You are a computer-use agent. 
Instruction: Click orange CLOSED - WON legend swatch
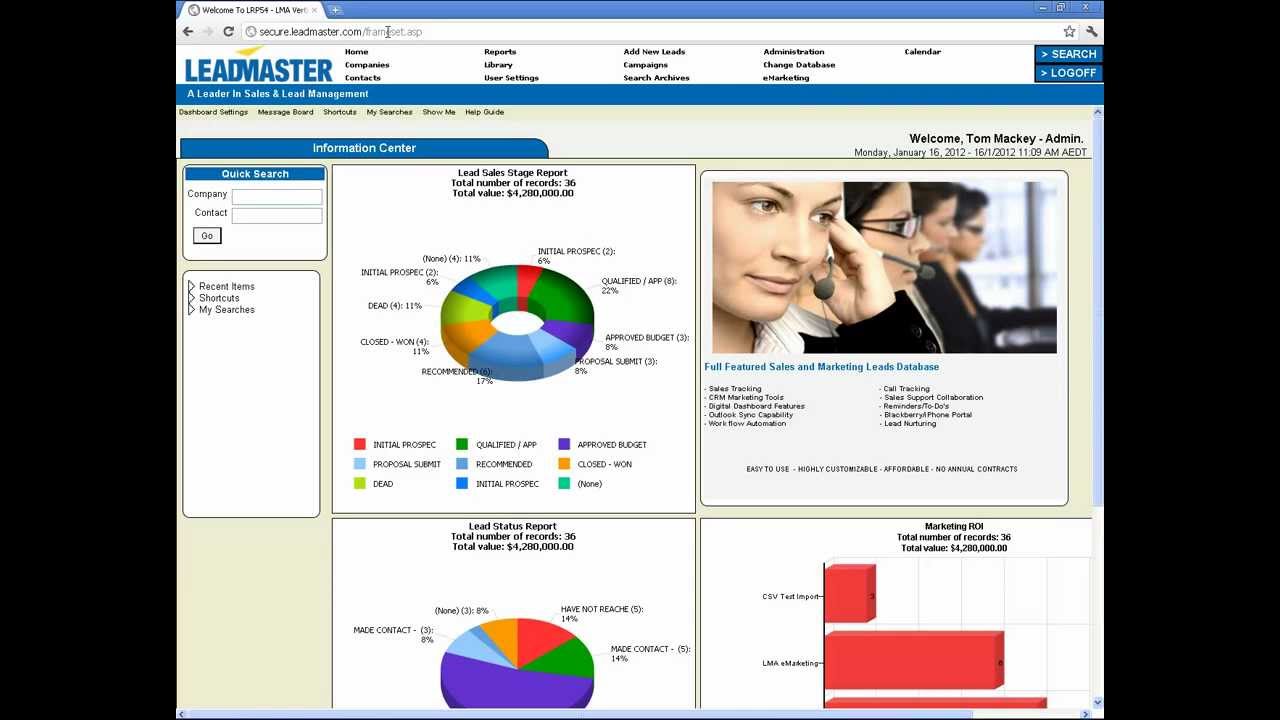tap(564, 464)
